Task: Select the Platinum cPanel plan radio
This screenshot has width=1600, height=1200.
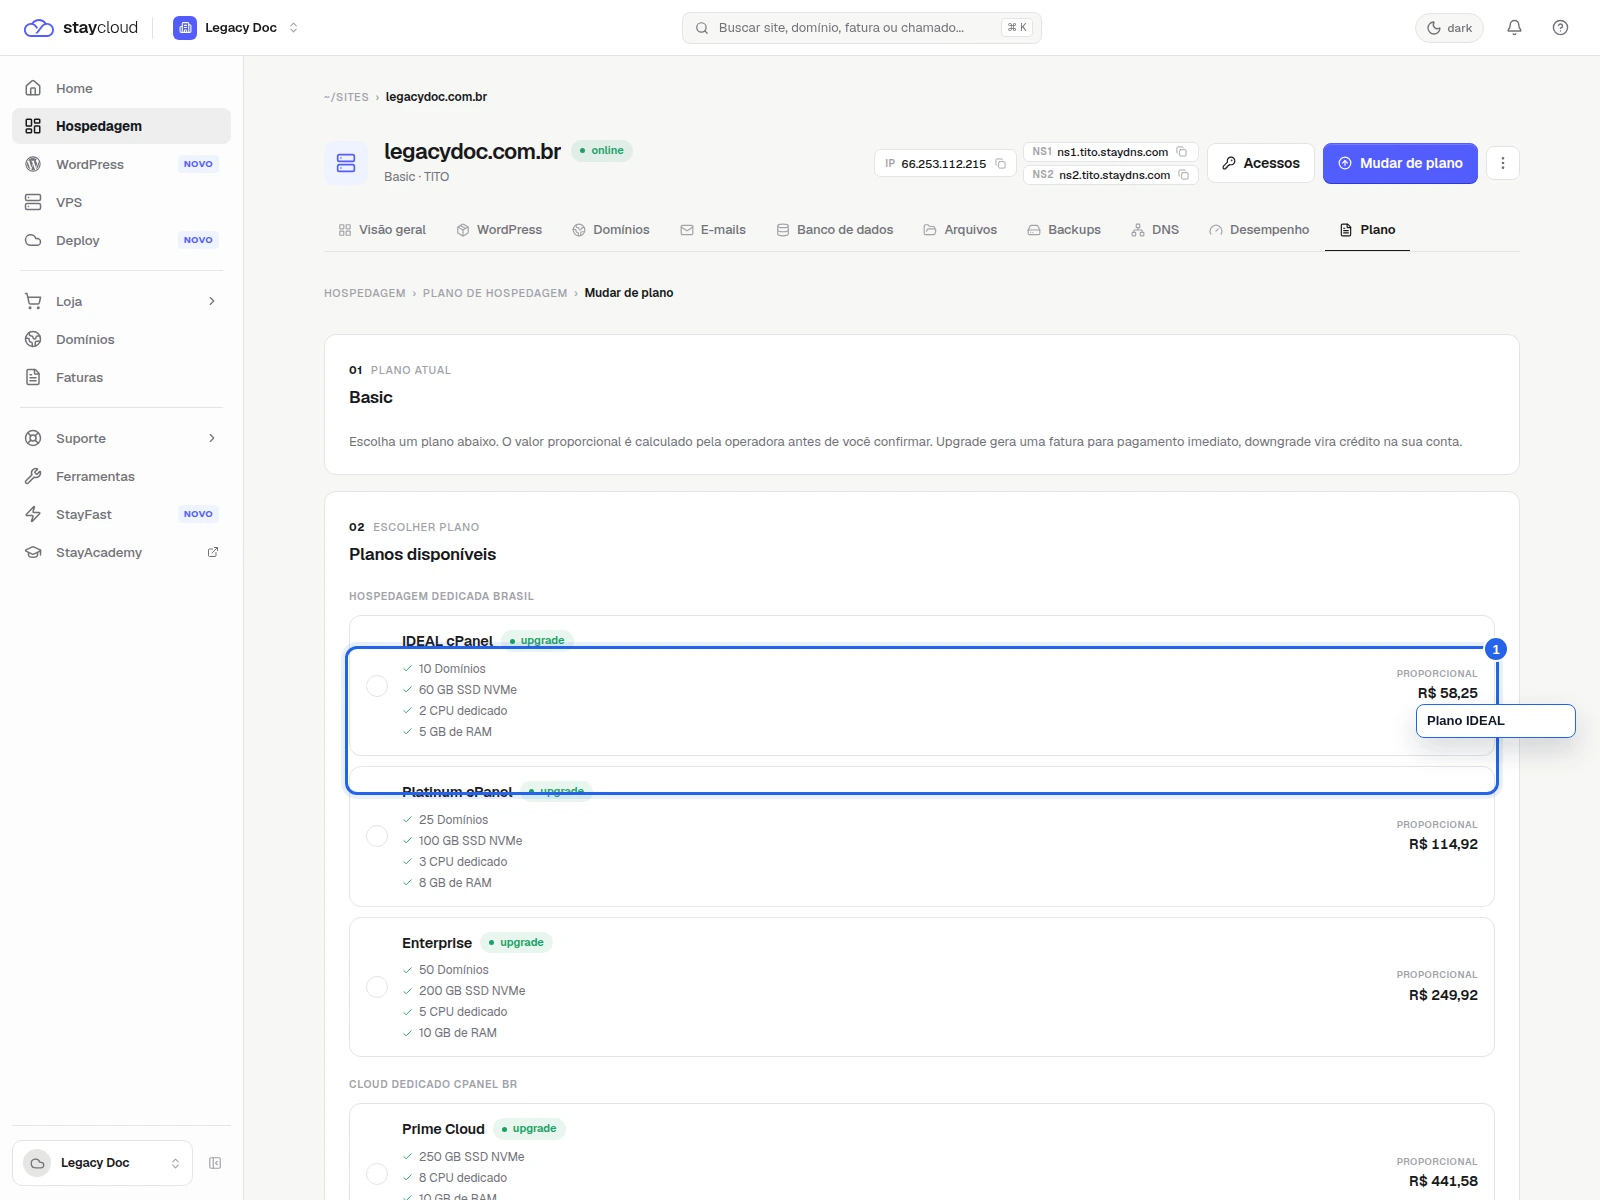Action: coord(377,836)
